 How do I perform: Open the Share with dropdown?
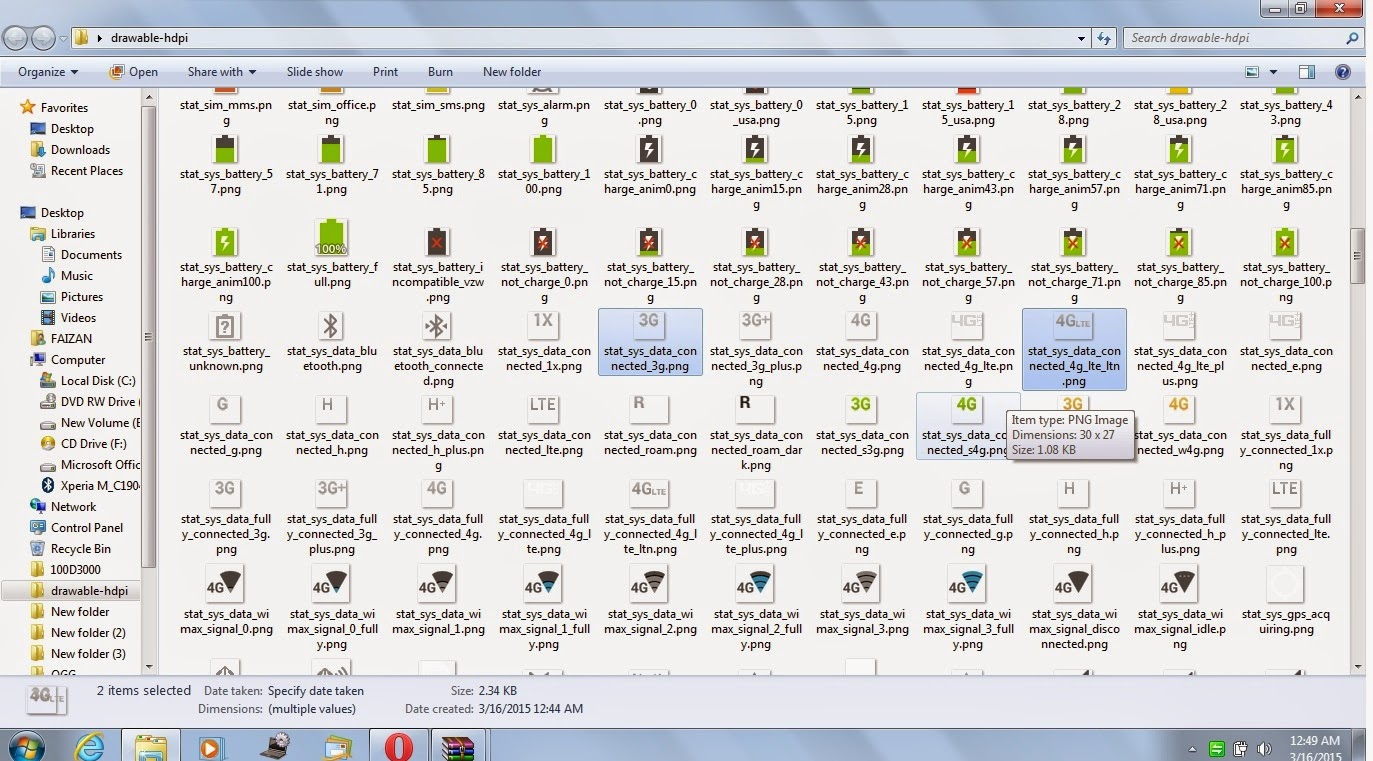[x=221, y=72]
